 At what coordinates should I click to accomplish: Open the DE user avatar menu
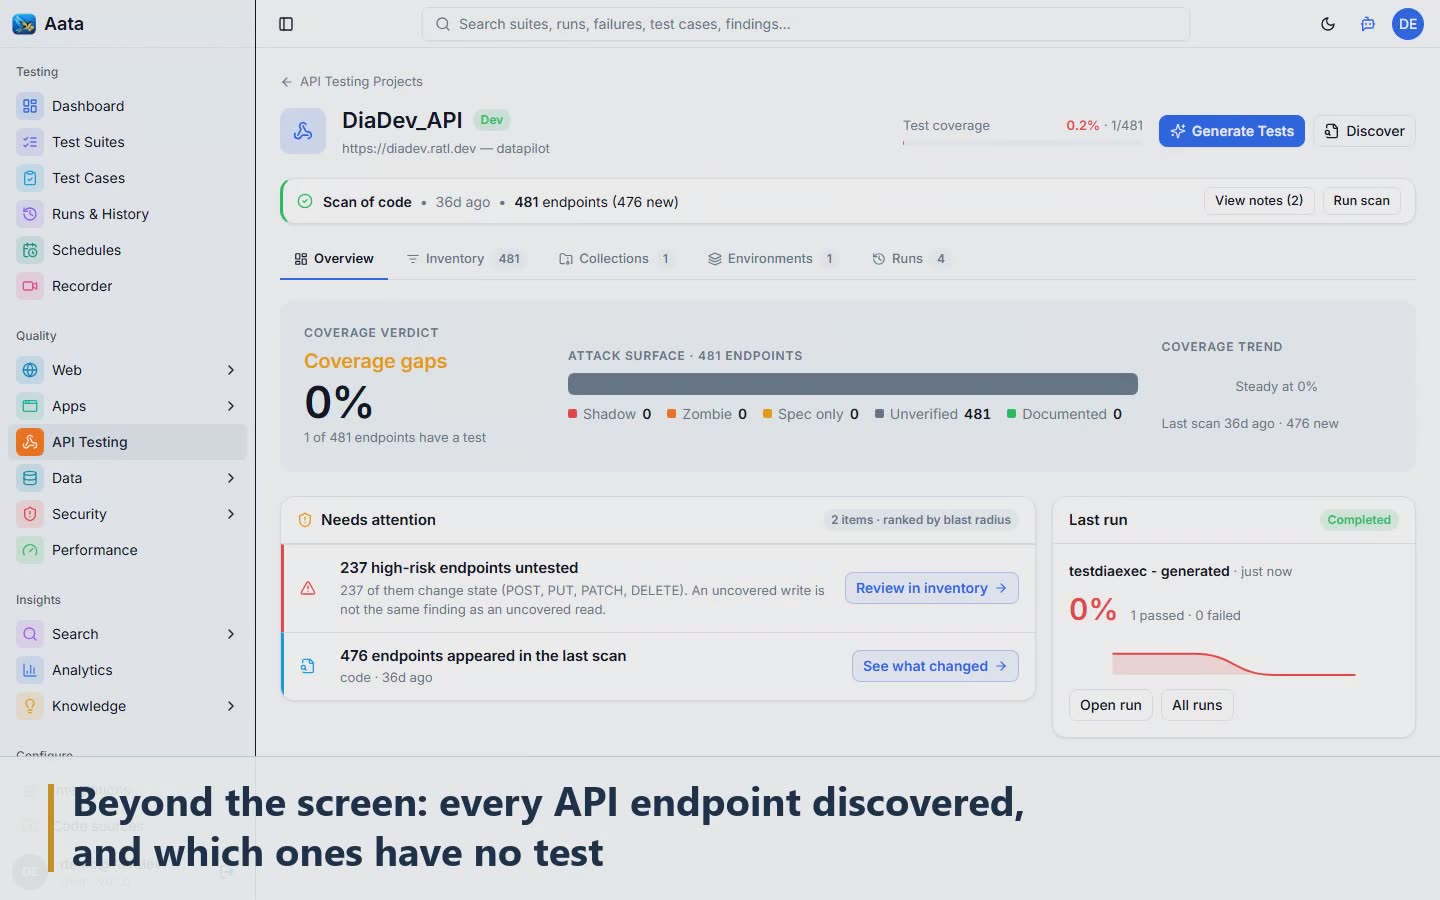1408,24
